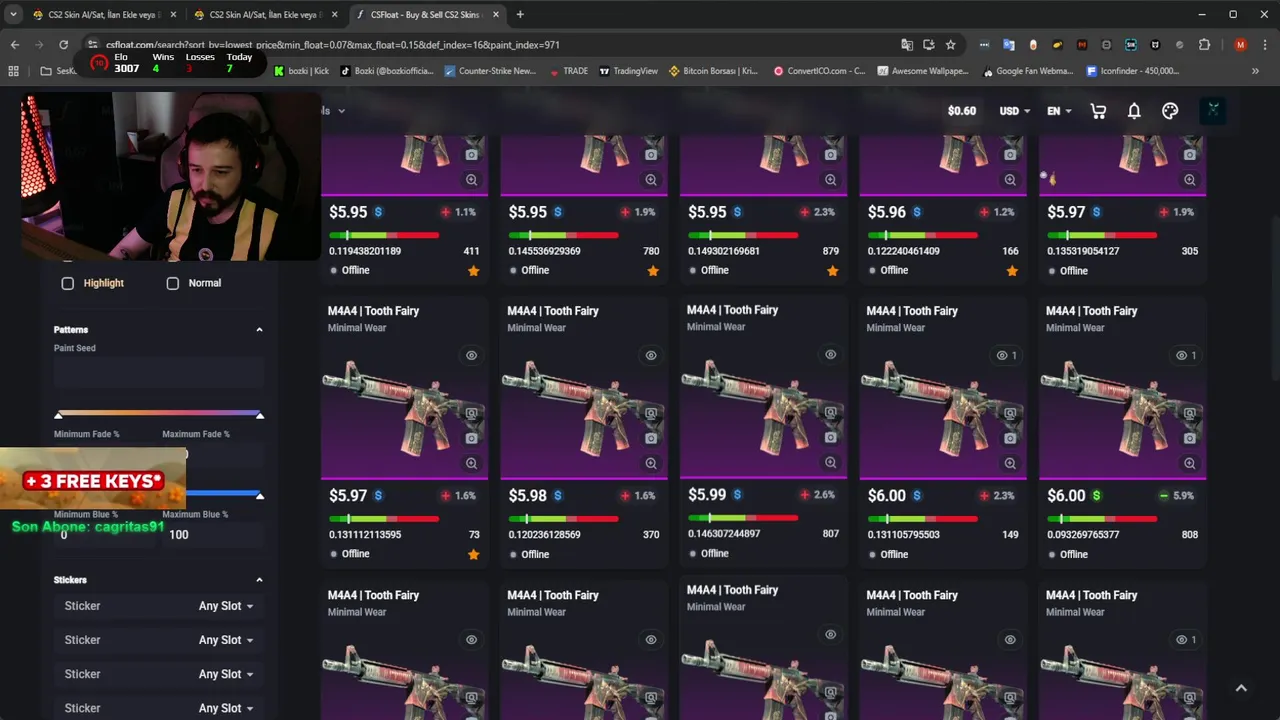
Task: Take screenshot of the $5.98 skin via camera icon
Action: (651, 438)
